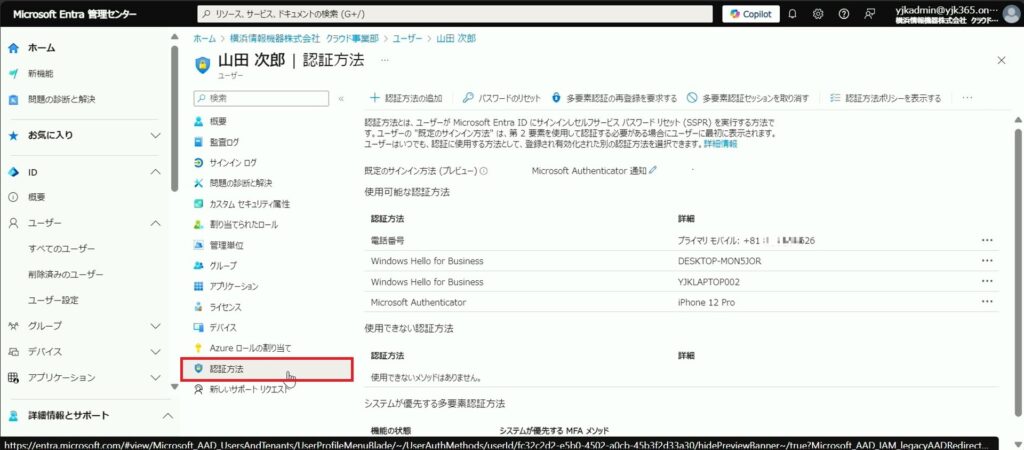Launch Copilot from the header
The width and height of the screenshot is (1024, 450).
click(x=751, y=14)
